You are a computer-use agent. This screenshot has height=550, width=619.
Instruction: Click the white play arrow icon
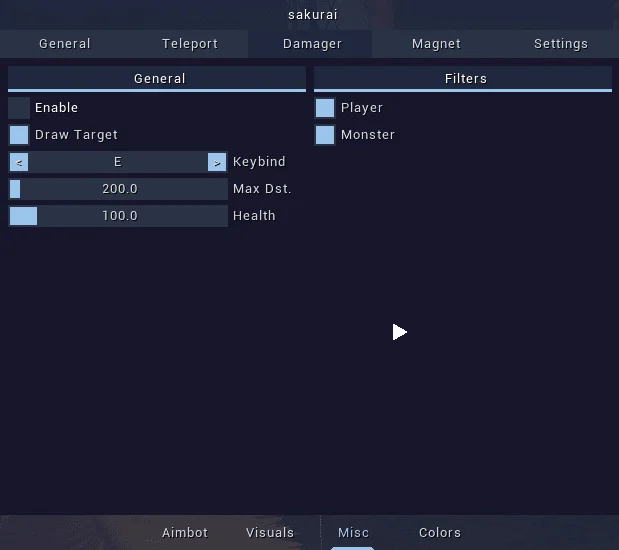[400, 332]
